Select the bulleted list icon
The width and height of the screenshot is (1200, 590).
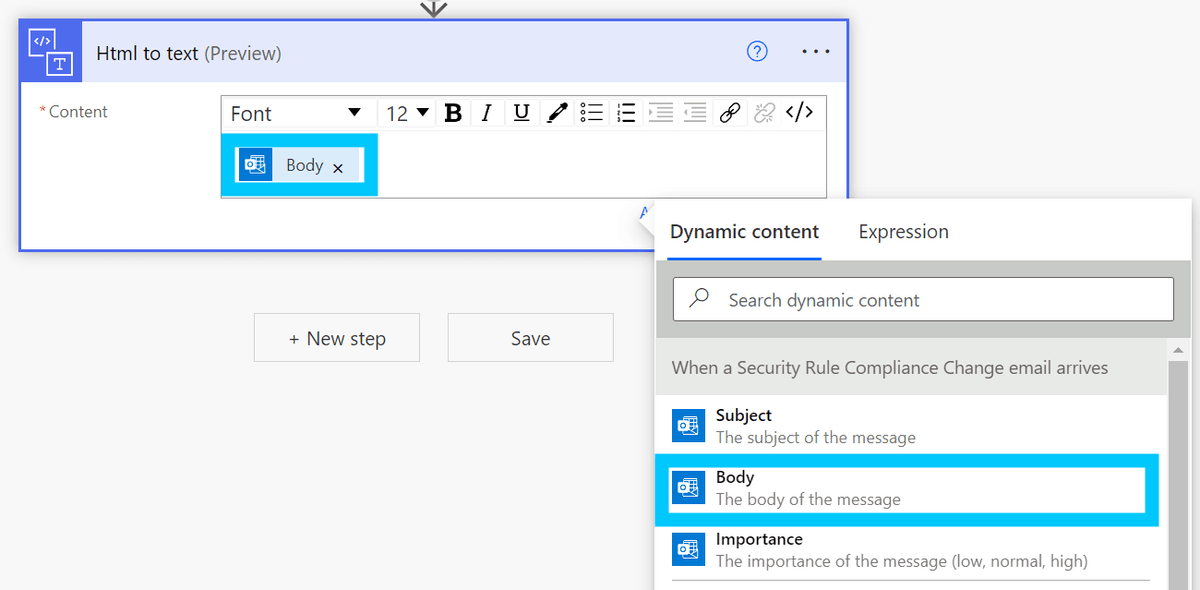[591, 113]
